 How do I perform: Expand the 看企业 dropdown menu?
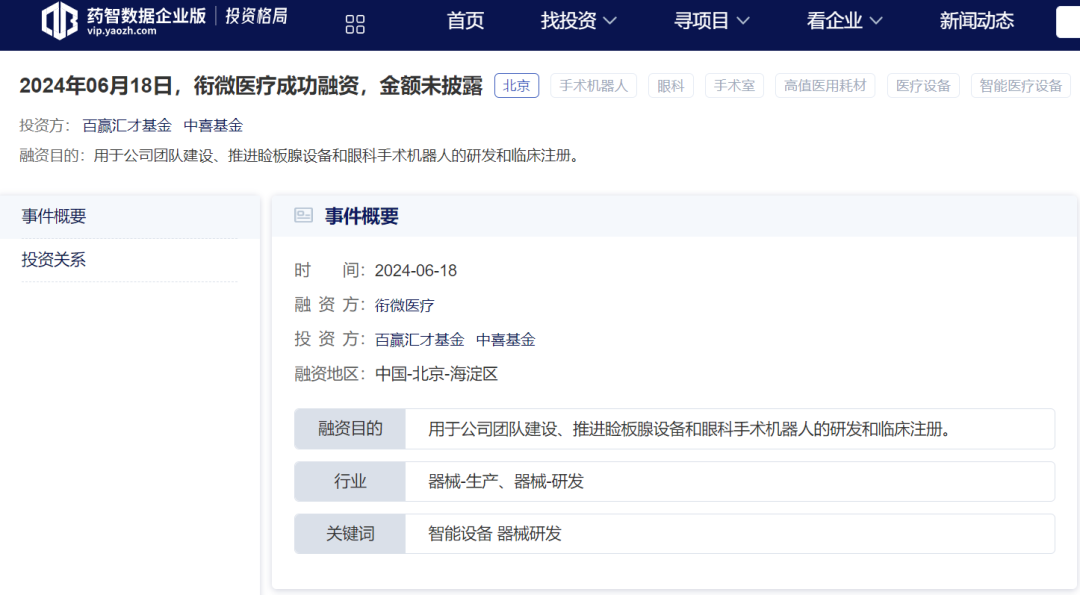click(844, 21)
